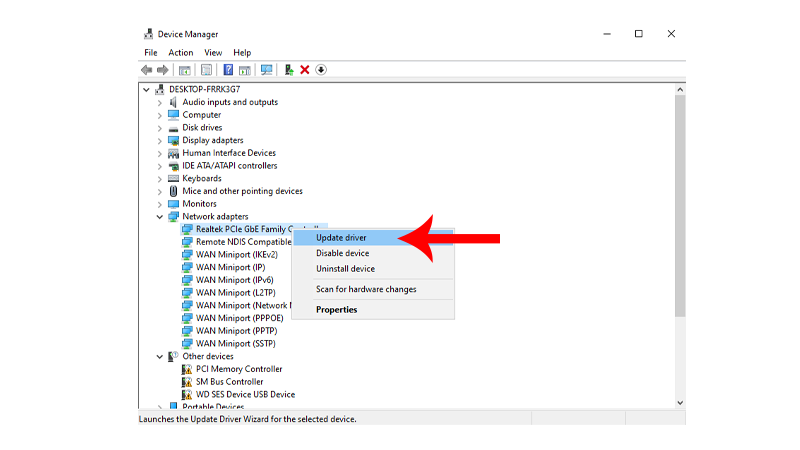This screenshot has width=800, height=450.
Task: Click Update device driver toolbar icon
Action: coord(289,70)
